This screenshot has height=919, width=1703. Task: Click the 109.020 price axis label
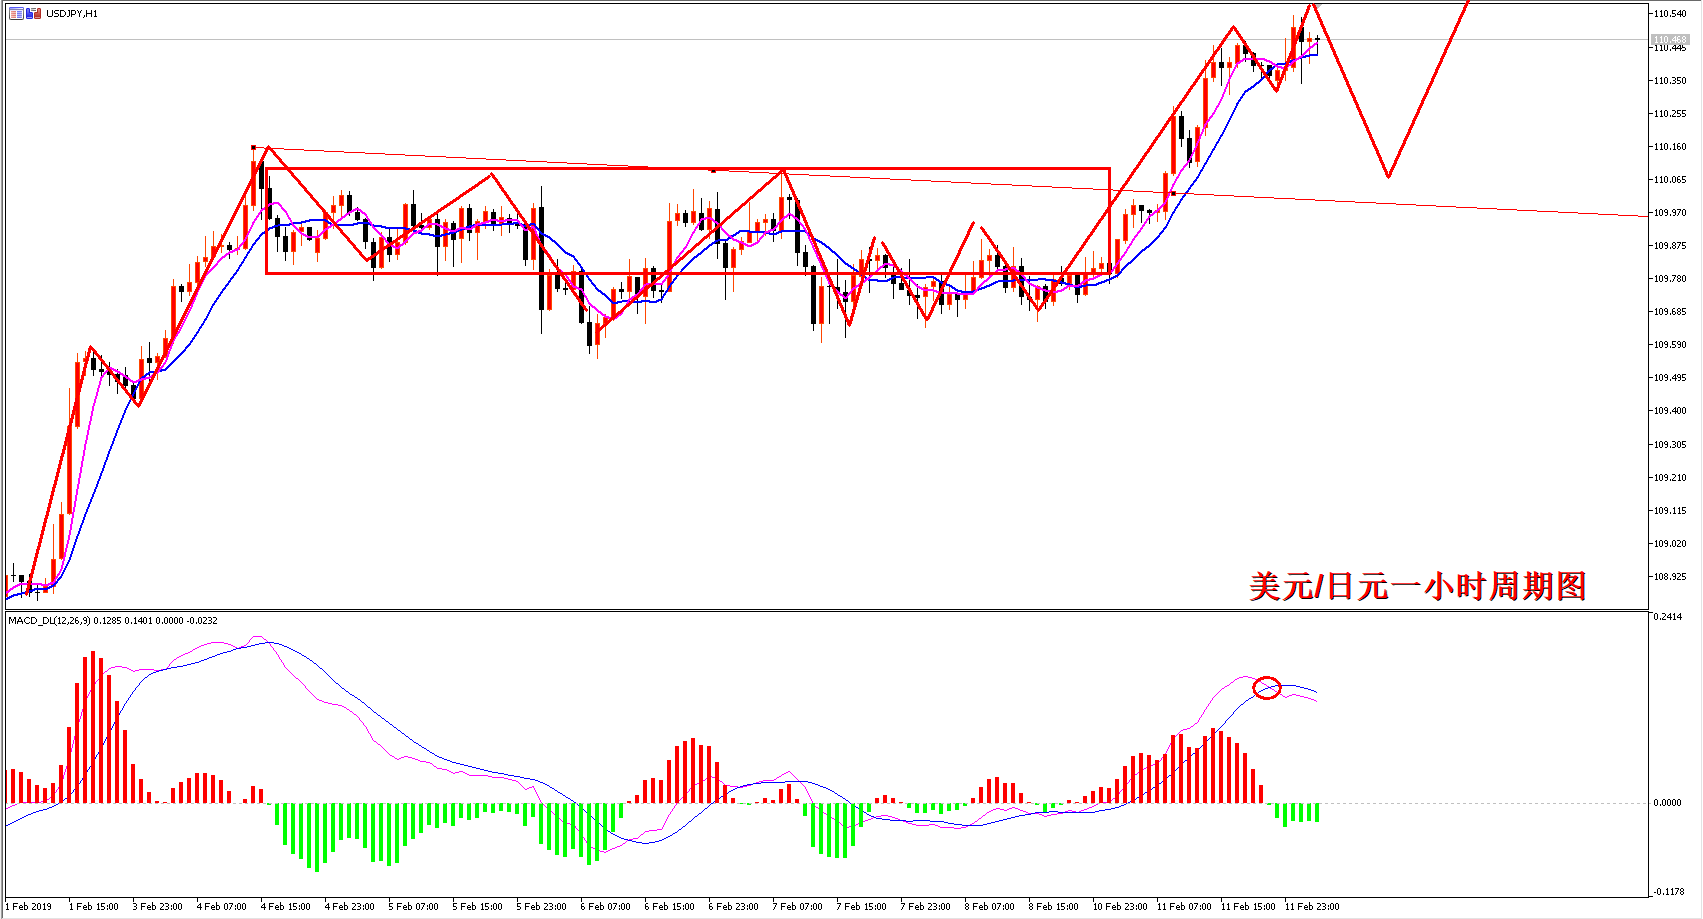click(x=1670, y=544)
